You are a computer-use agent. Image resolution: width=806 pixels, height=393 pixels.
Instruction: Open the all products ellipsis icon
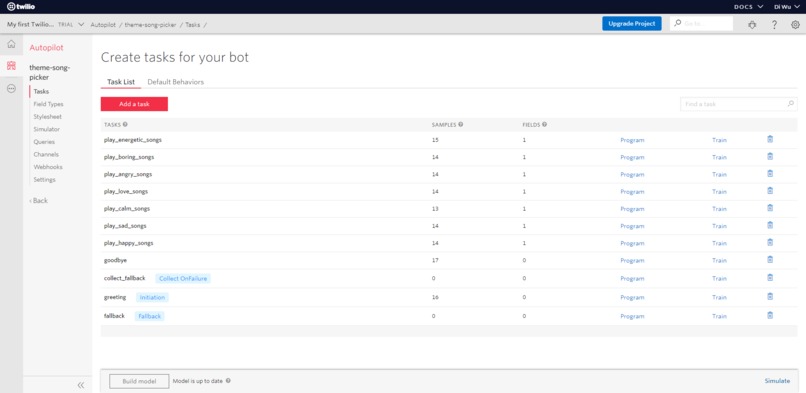11,88
